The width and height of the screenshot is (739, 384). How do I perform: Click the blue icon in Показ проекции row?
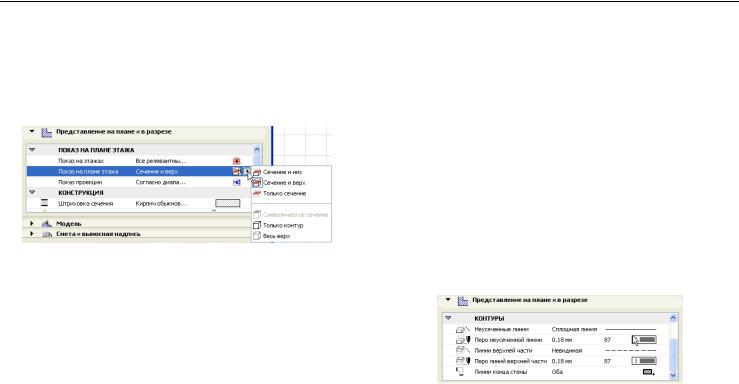(x=237, y=182)
